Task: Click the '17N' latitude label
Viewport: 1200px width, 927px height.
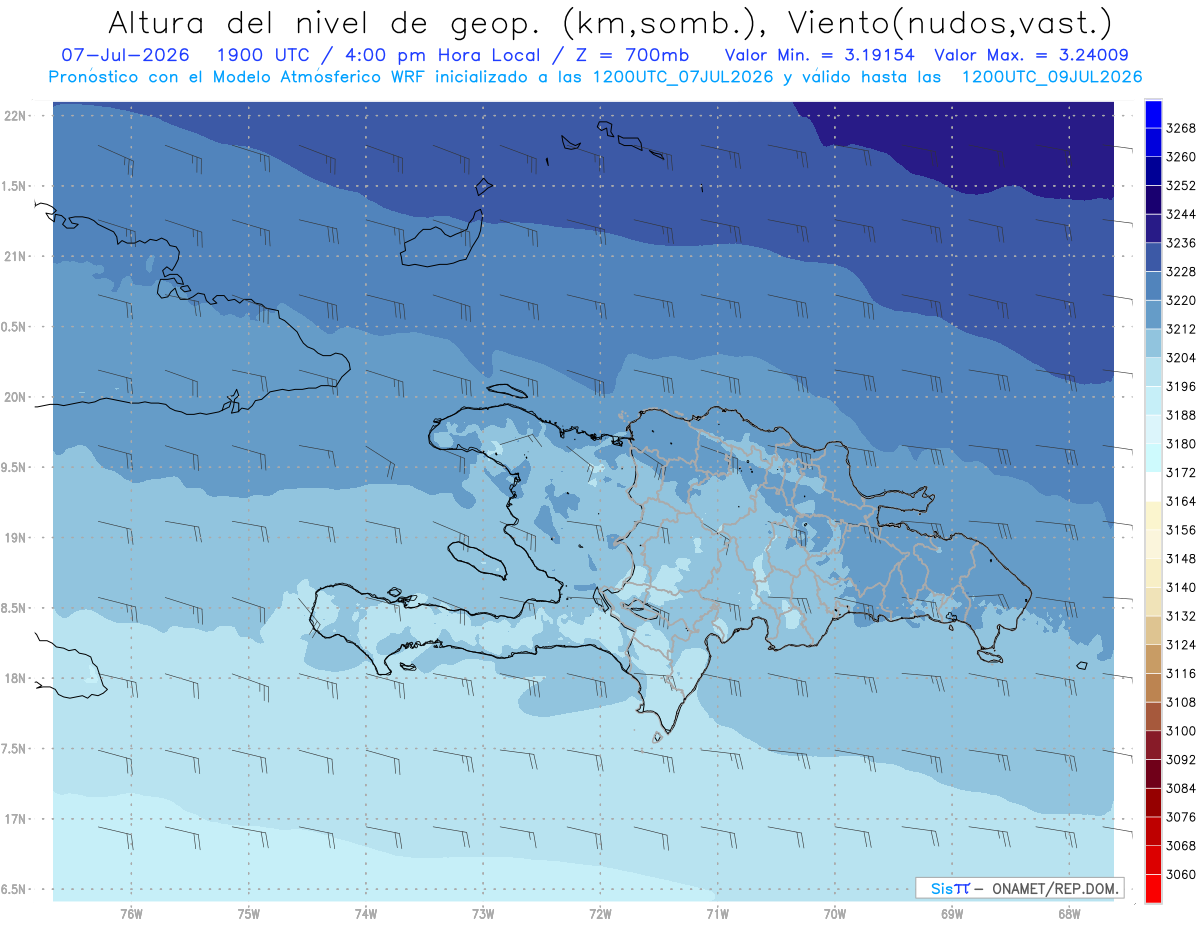Action: 14,819
